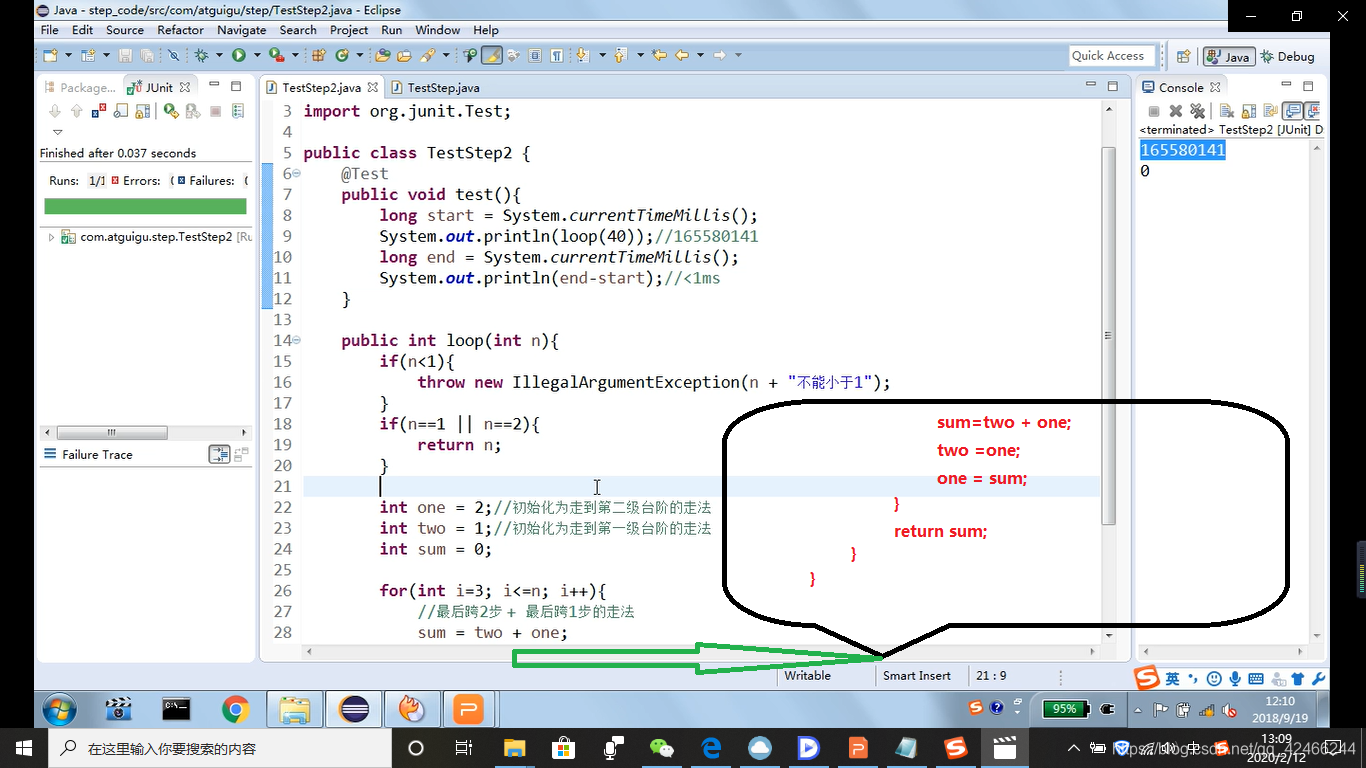Open the Window menu
The height and width of the screenshot is (768, 1366).
pyautogui.click(x=438, y=30)
